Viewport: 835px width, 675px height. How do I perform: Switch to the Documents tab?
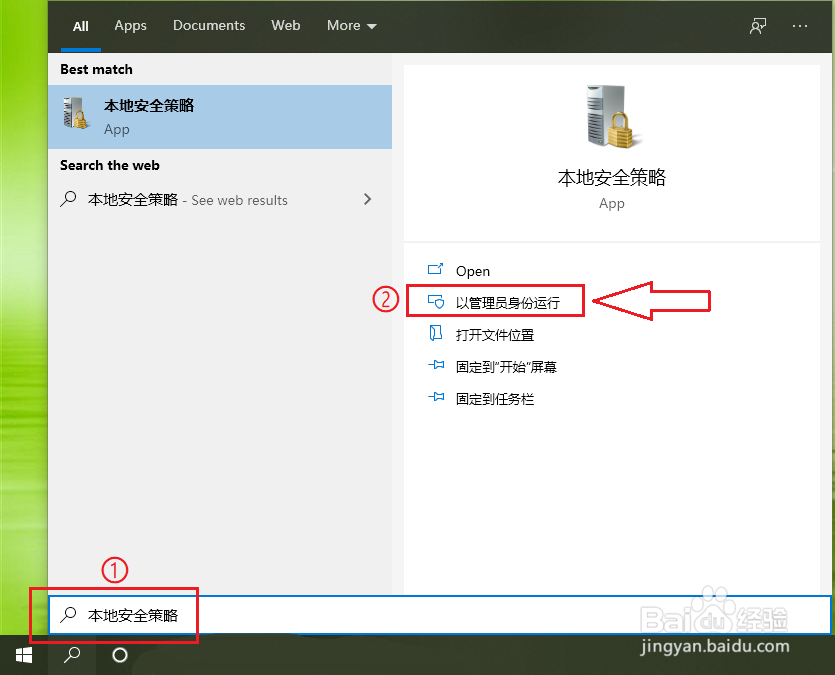coord(208,26)
